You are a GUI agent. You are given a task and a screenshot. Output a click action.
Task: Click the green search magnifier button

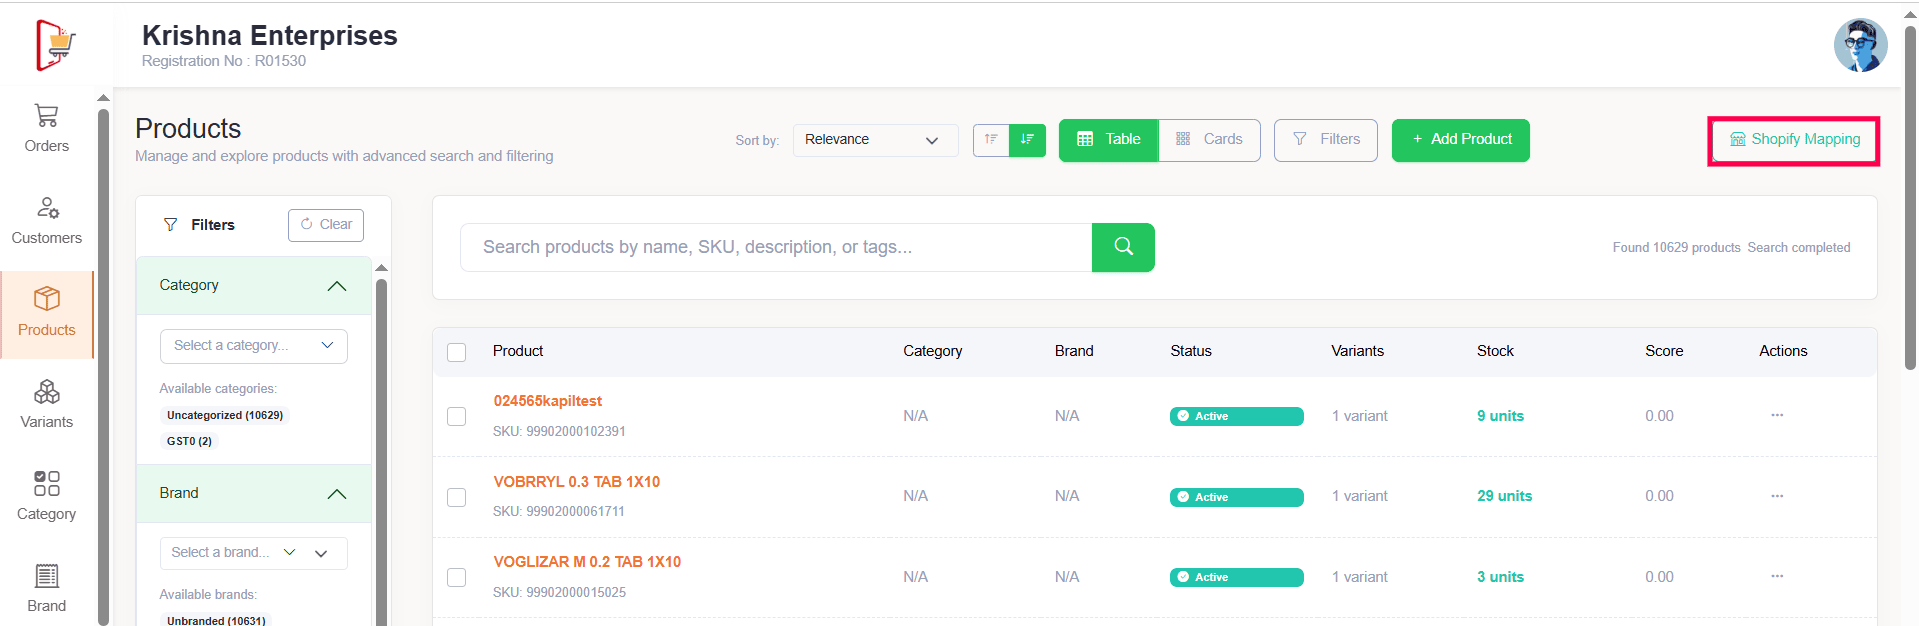tap(1123, 247)
